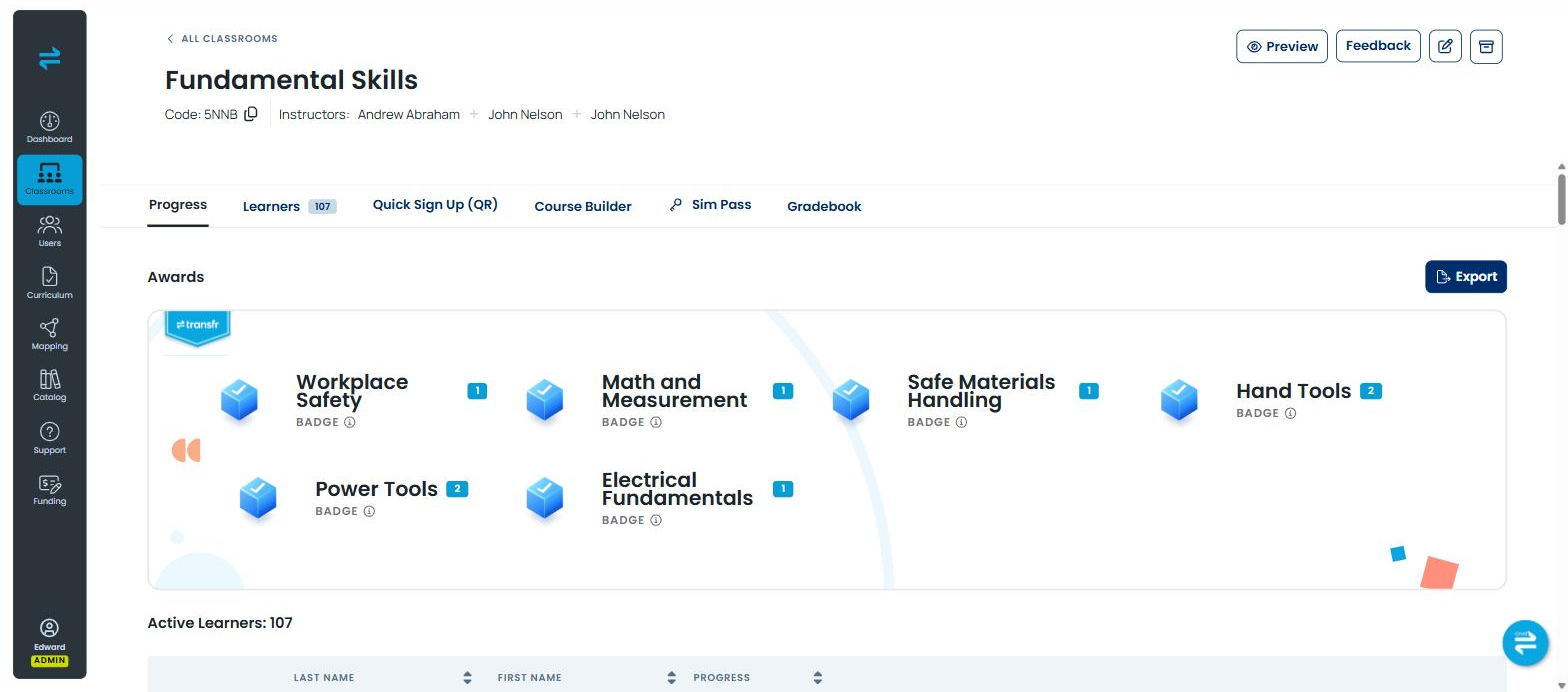1568x692 pixels.
Task: Switch to the Learners tab
Action: pyautogui.click(x=289, y=206)
